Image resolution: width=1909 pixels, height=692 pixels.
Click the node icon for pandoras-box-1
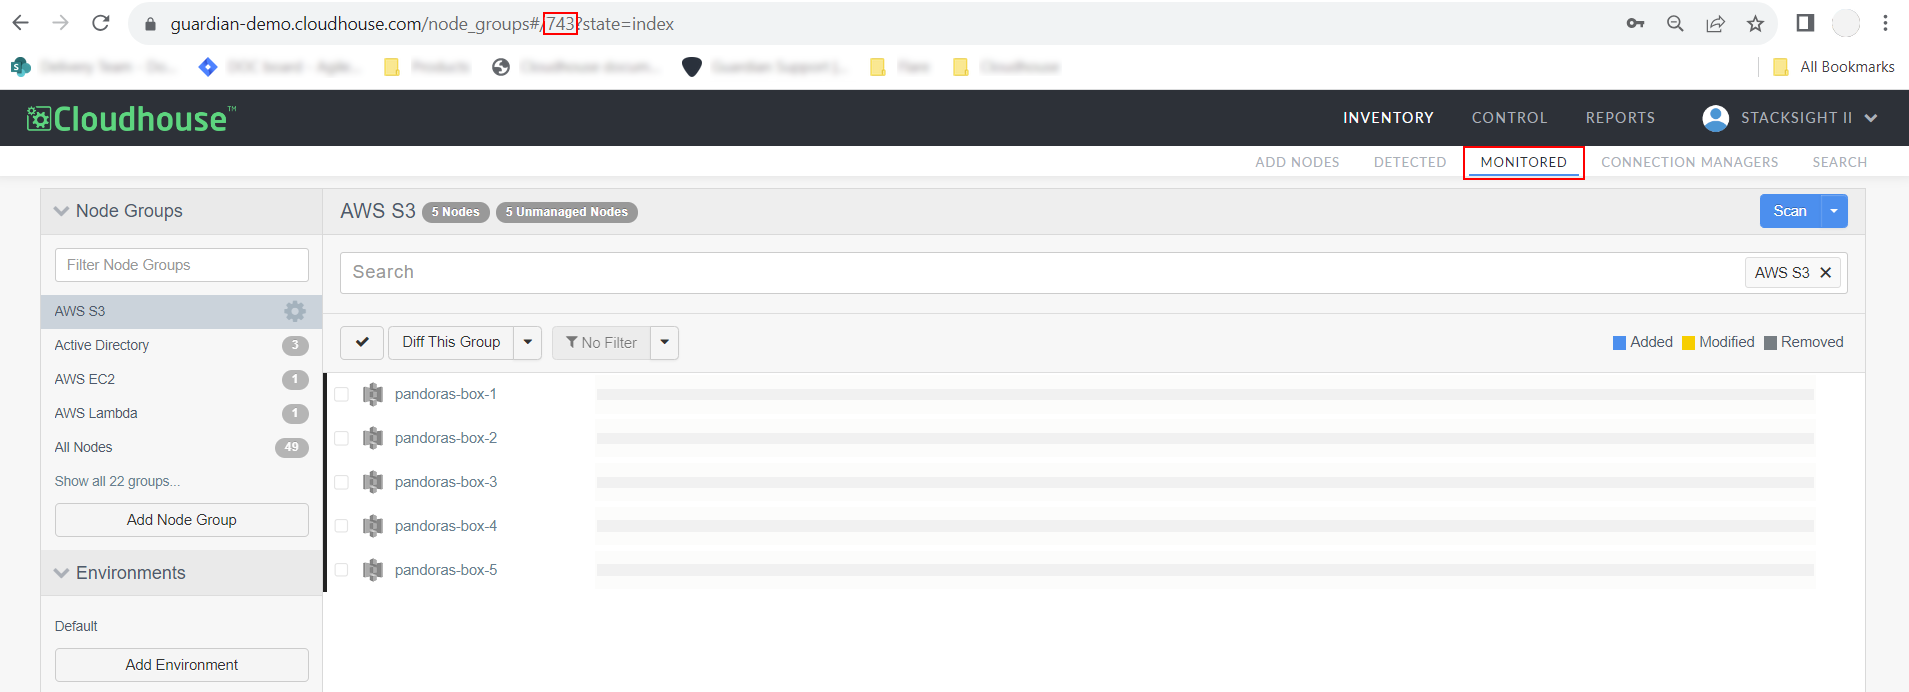(x=373, y=394)
